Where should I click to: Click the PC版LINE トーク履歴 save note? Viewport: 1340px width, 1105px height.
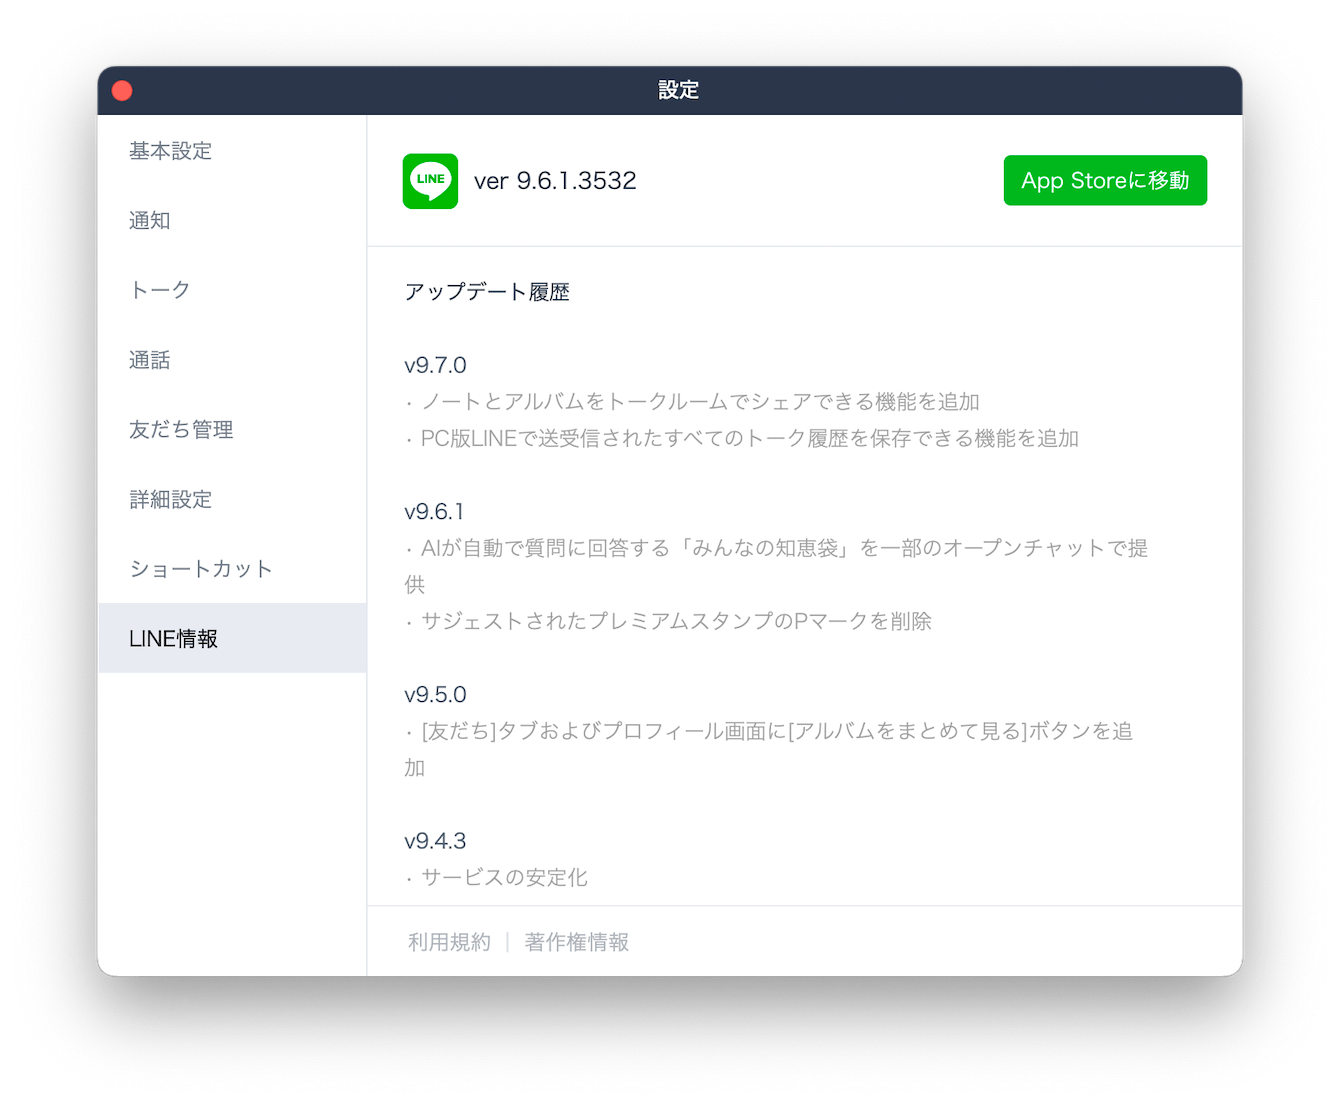point(742,439)
